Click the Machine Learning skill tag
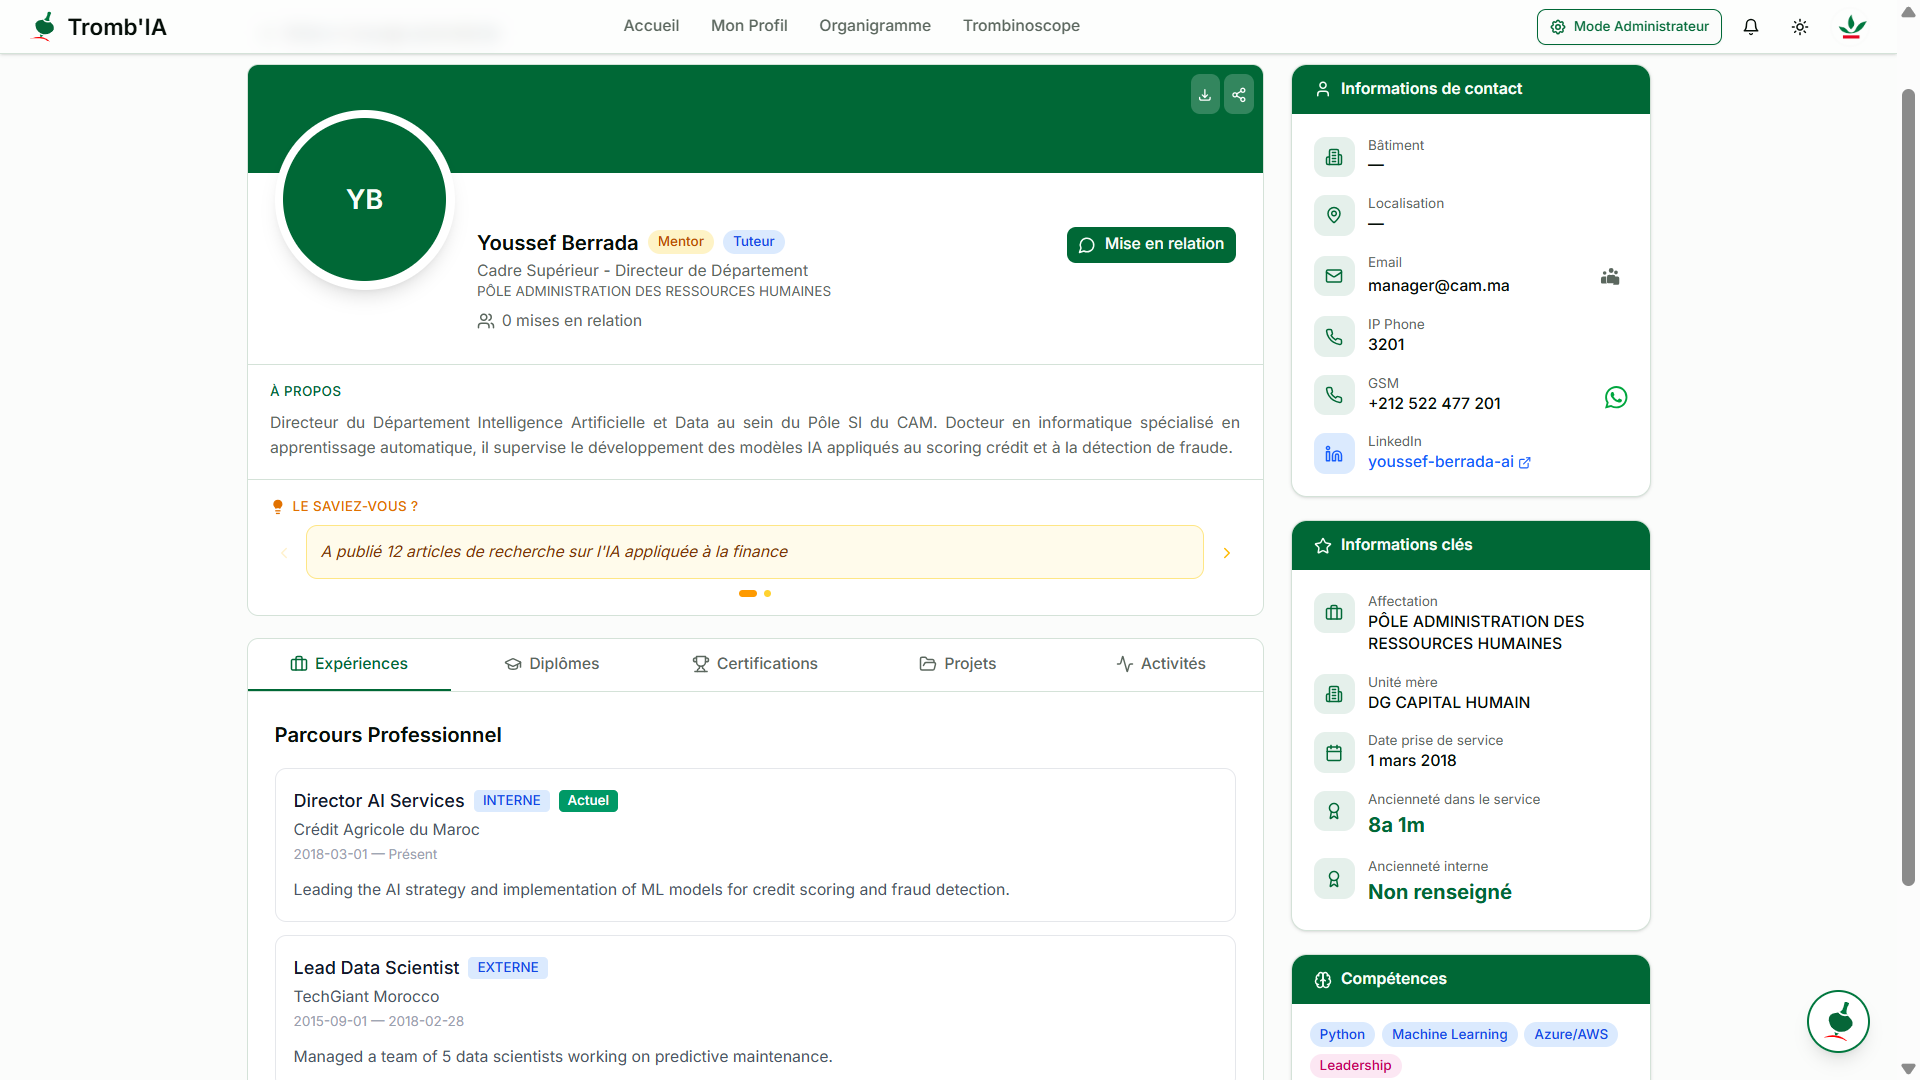 pyautogui.click(x=1450, y=1035)
